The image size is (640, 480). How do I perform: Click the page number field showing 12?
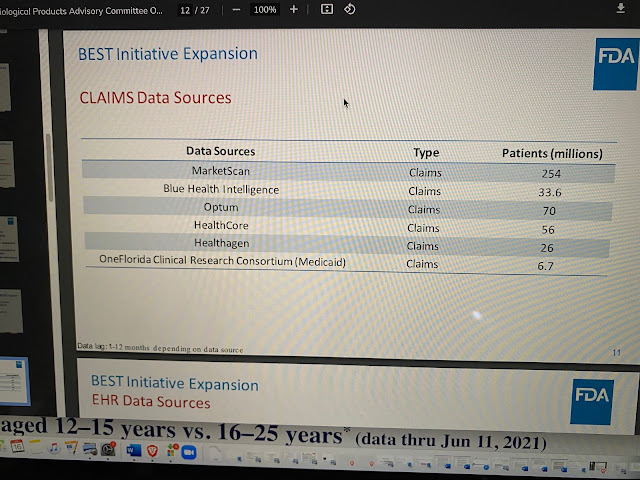tap(185, 10)
